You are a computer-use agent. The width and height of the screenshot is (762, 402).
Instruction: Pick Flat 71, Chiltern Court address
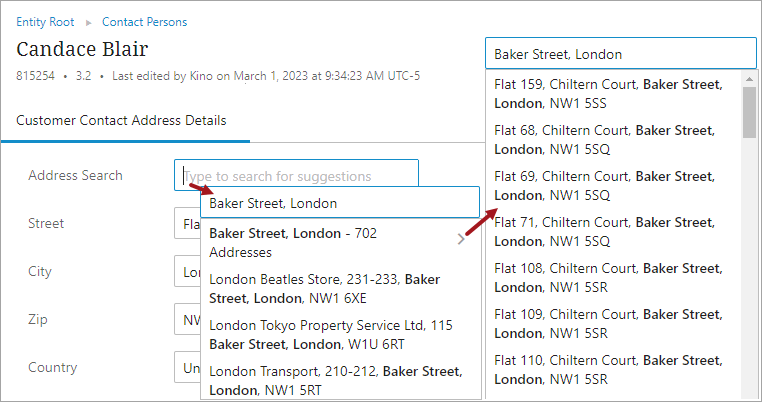click(x=612, y=232)
